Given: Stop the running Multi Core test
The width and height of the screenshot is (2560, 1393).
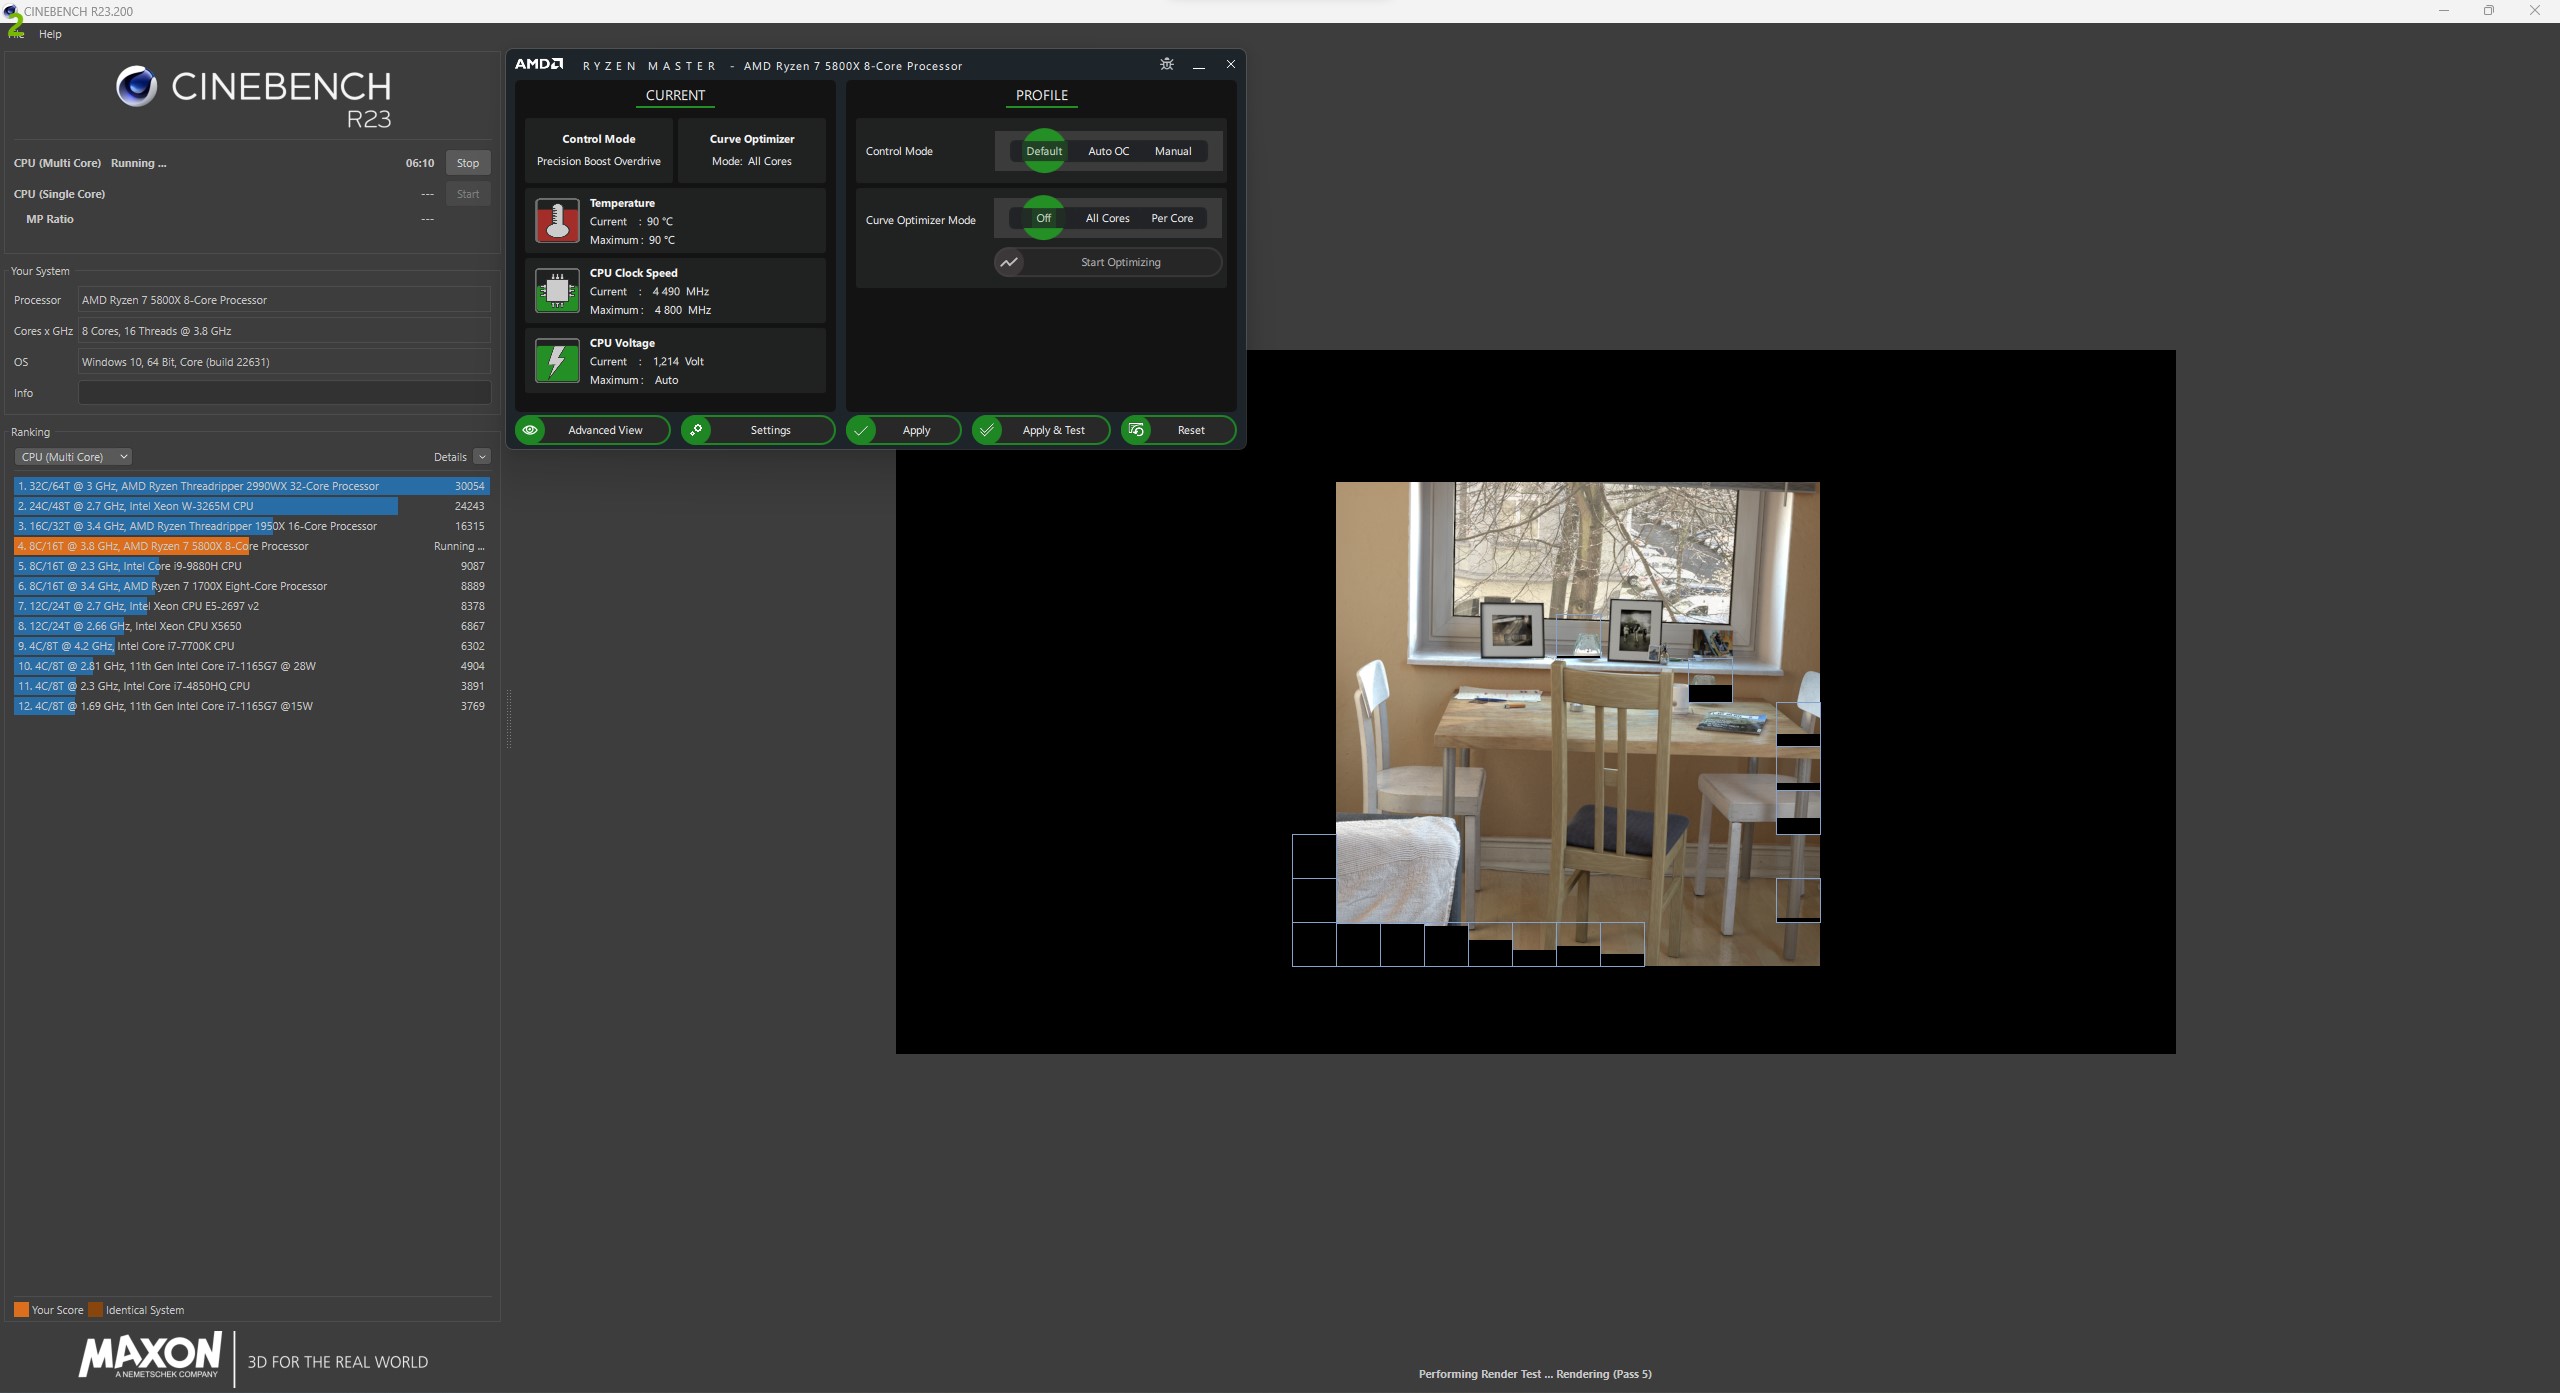Looking at the screenshot, I should [x=467, y=163].
